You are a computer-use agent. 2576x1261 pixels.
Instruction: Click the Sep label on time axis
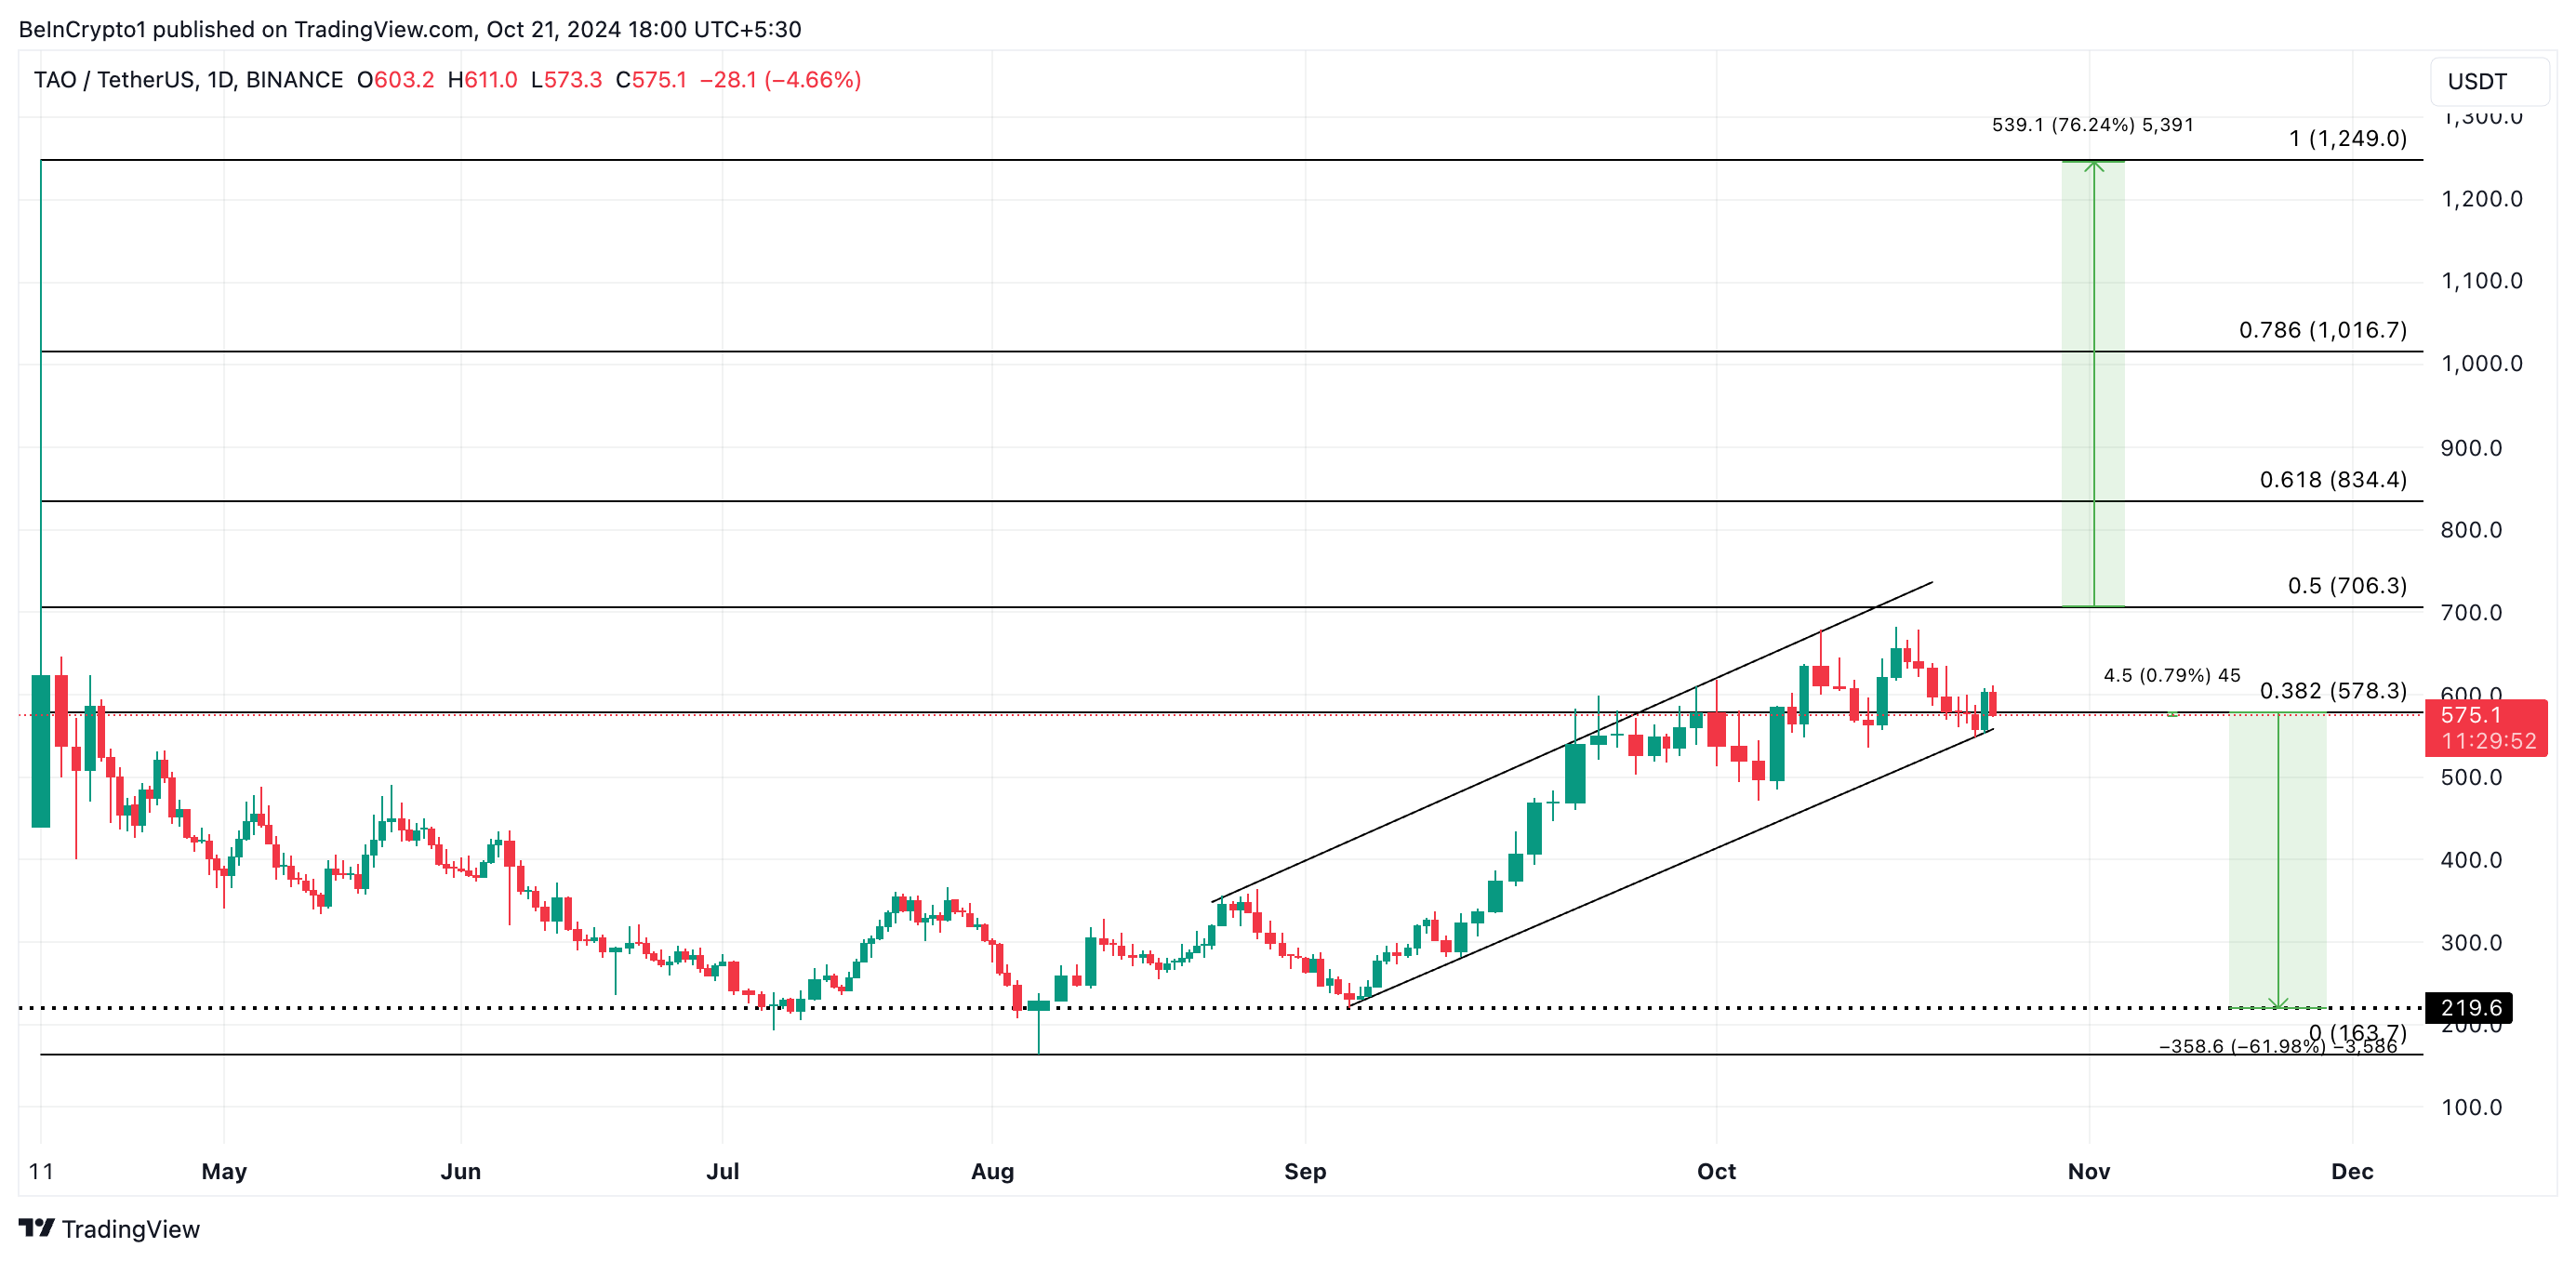coord(1304,1171)
